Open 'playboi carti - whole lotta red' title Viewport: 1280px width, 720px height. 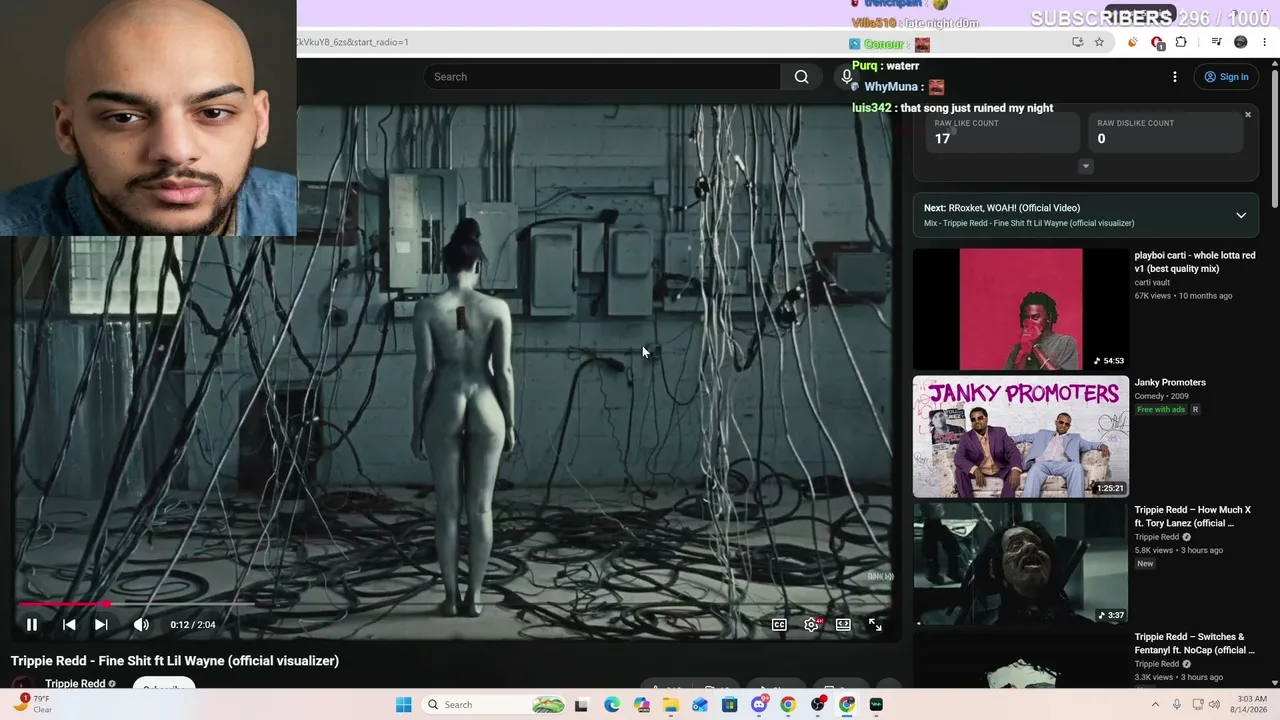coord(1194,262)
